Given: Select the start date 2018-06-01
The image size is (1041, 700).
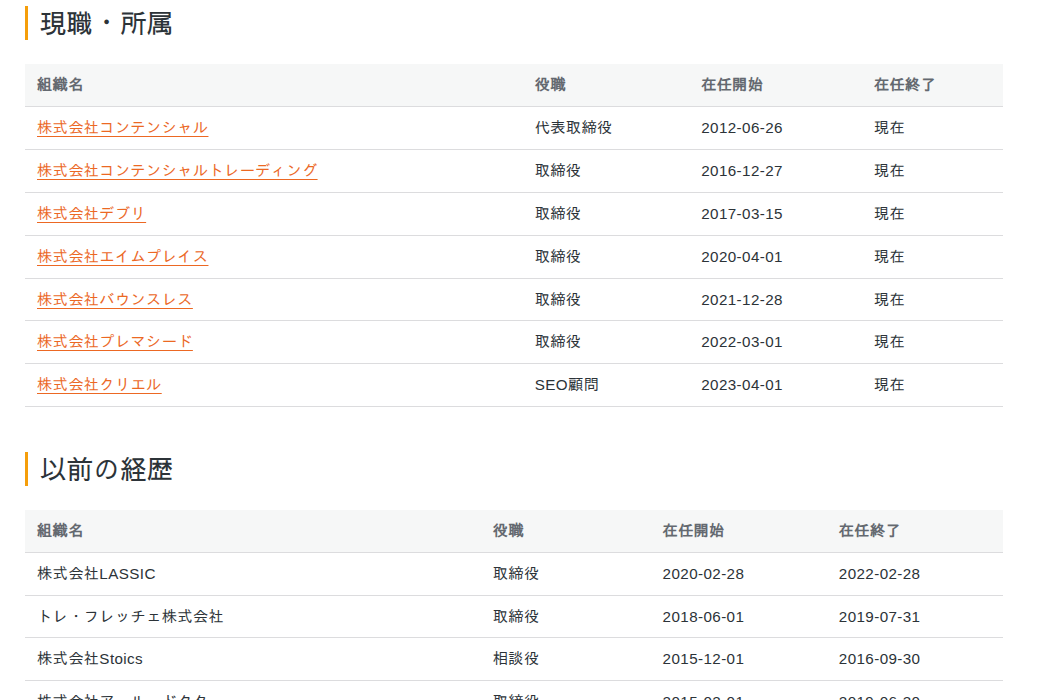Looking at the screenshot, I should 703,617.
